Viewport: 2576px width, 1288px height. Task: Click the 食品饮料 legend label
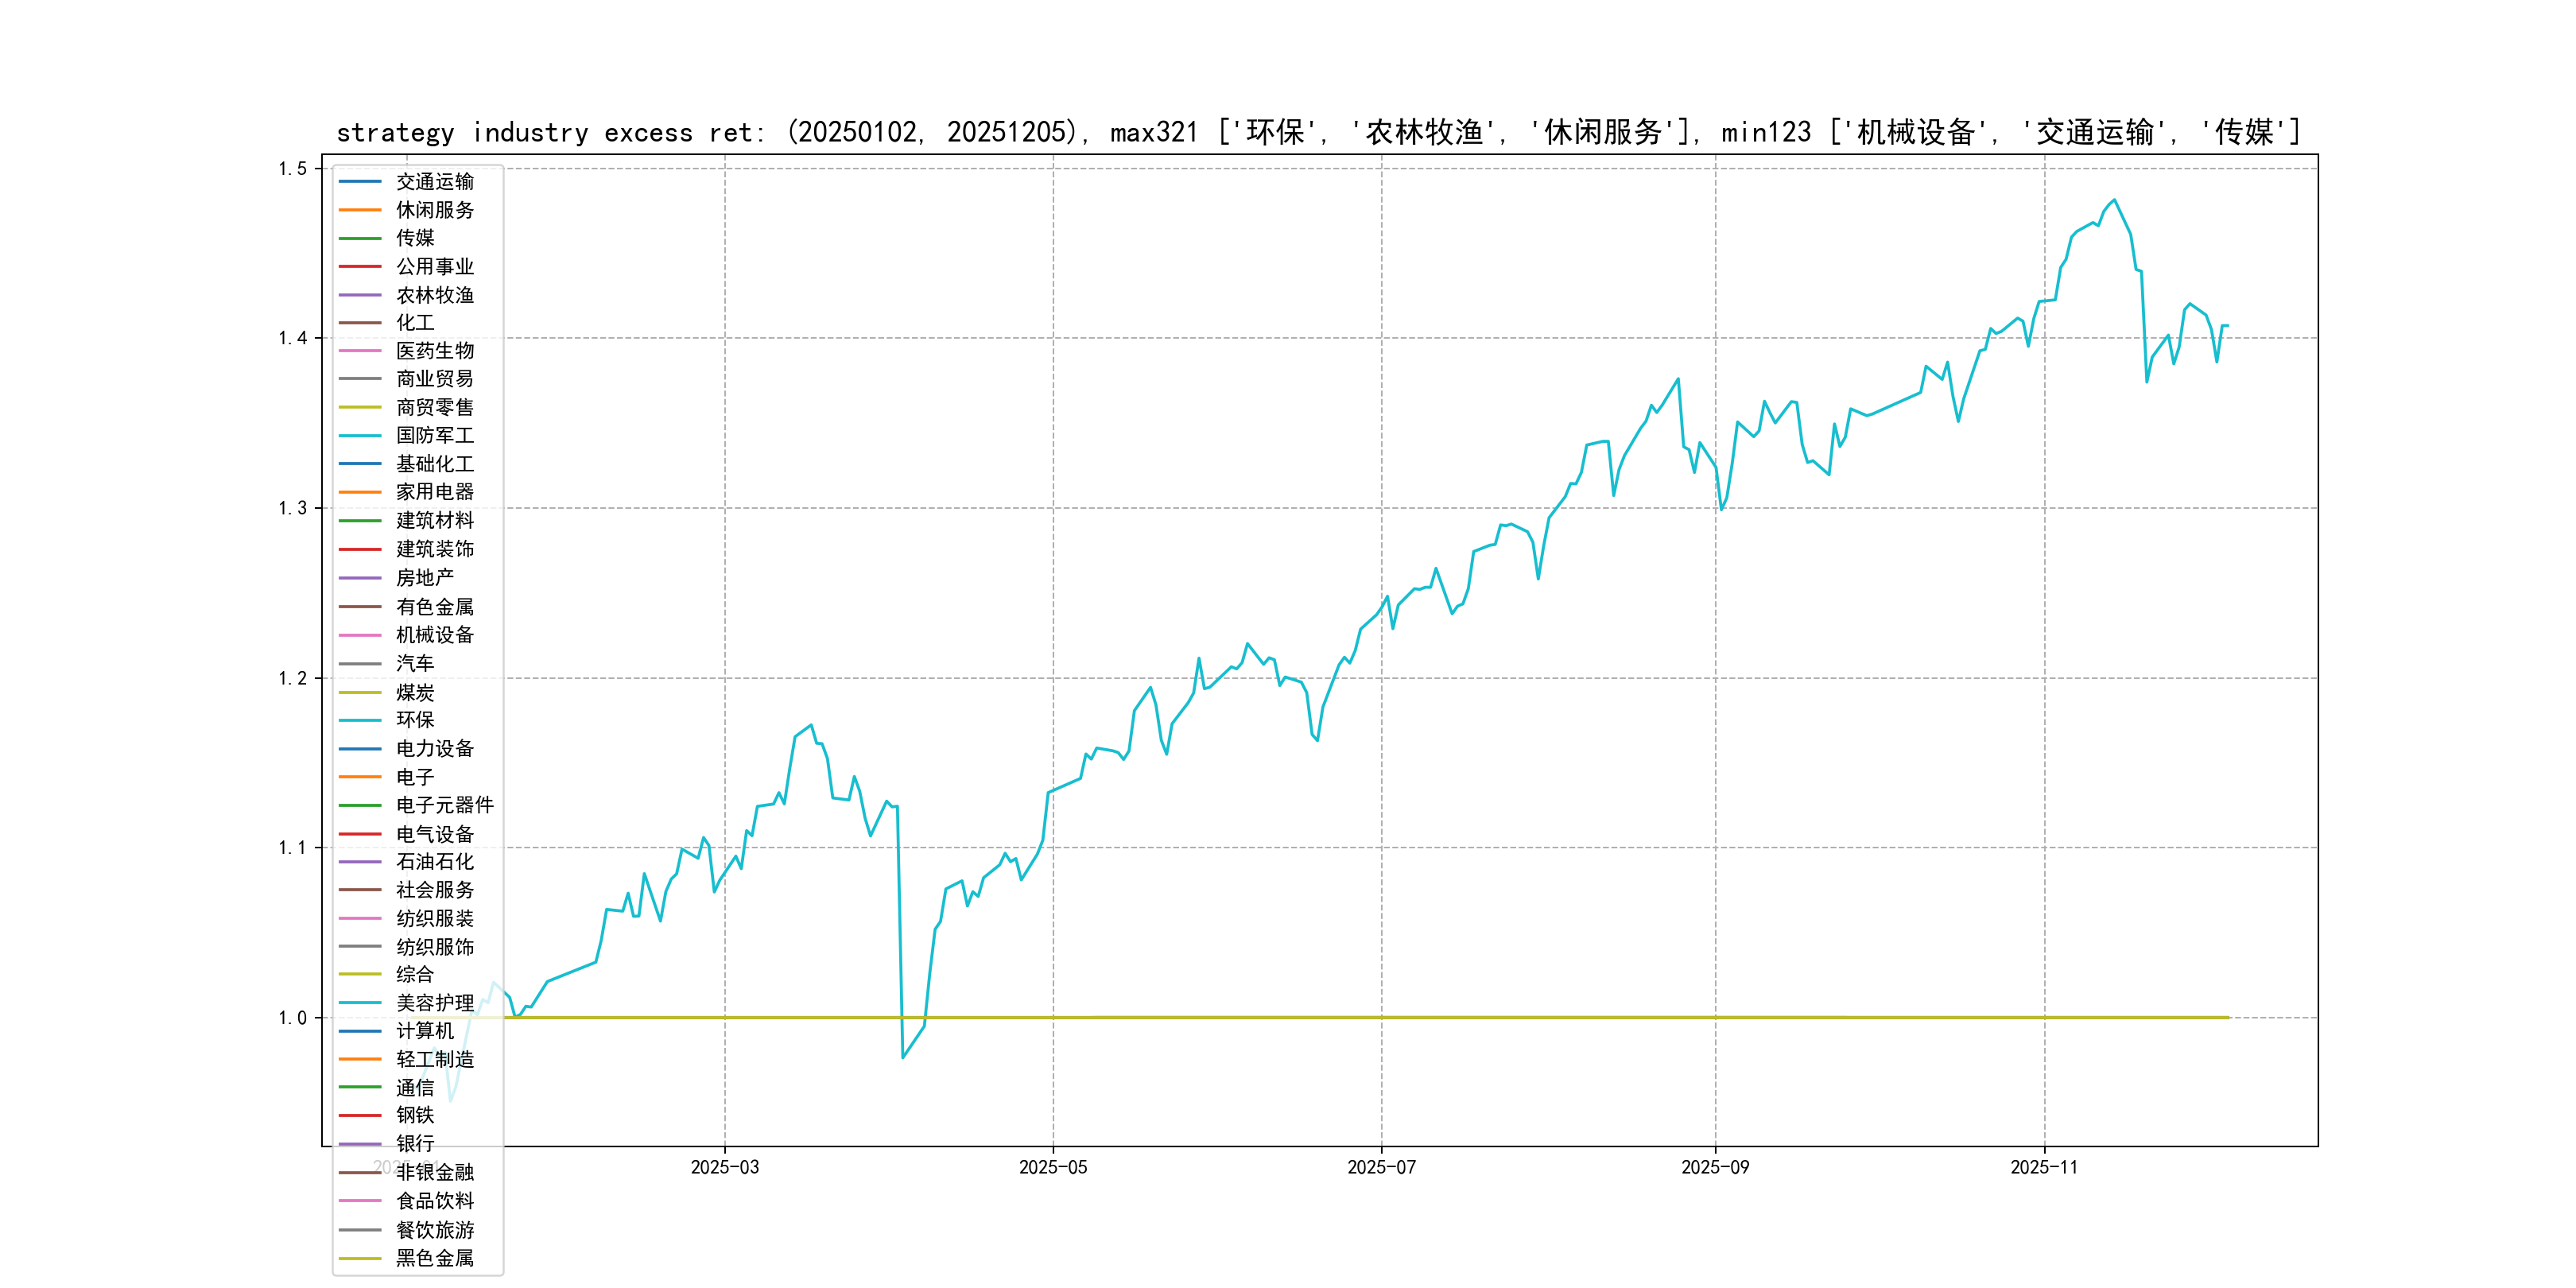[x=434, y=1201]
